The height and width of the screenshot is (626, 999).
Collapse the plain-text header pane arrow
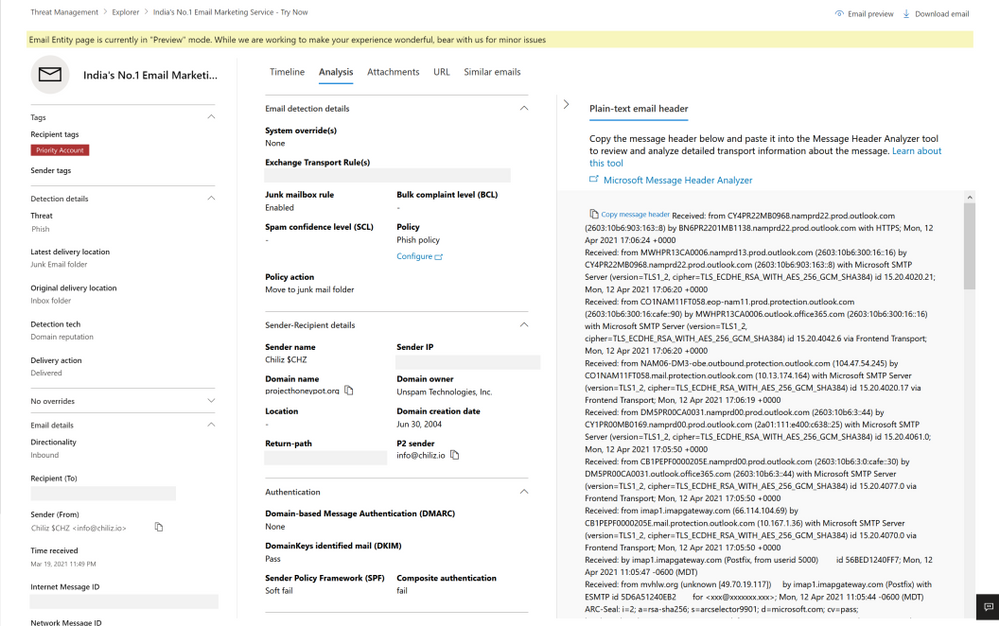click(x=566, y=104)
